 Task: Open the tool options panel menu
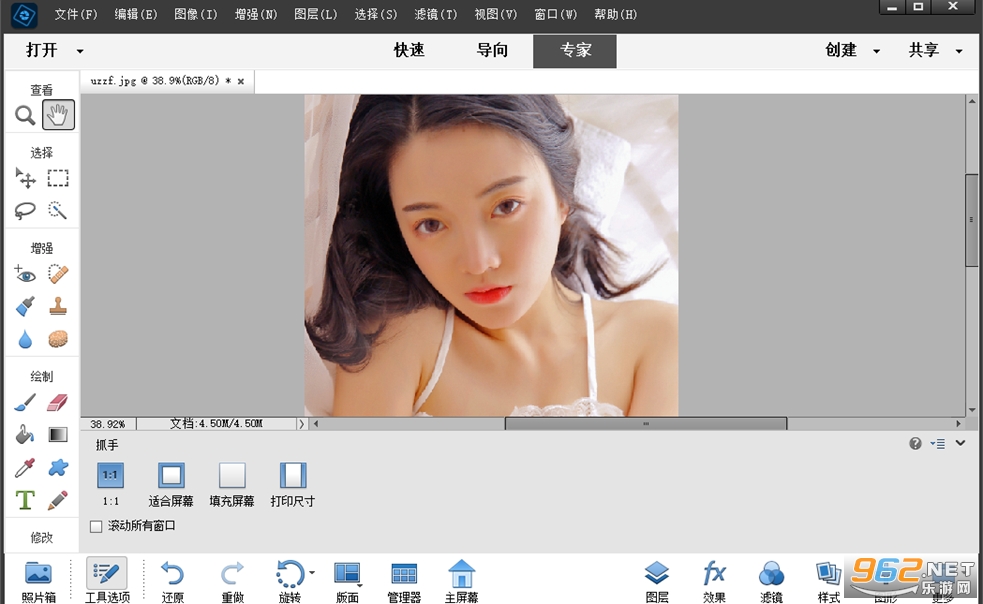point(938,443)
